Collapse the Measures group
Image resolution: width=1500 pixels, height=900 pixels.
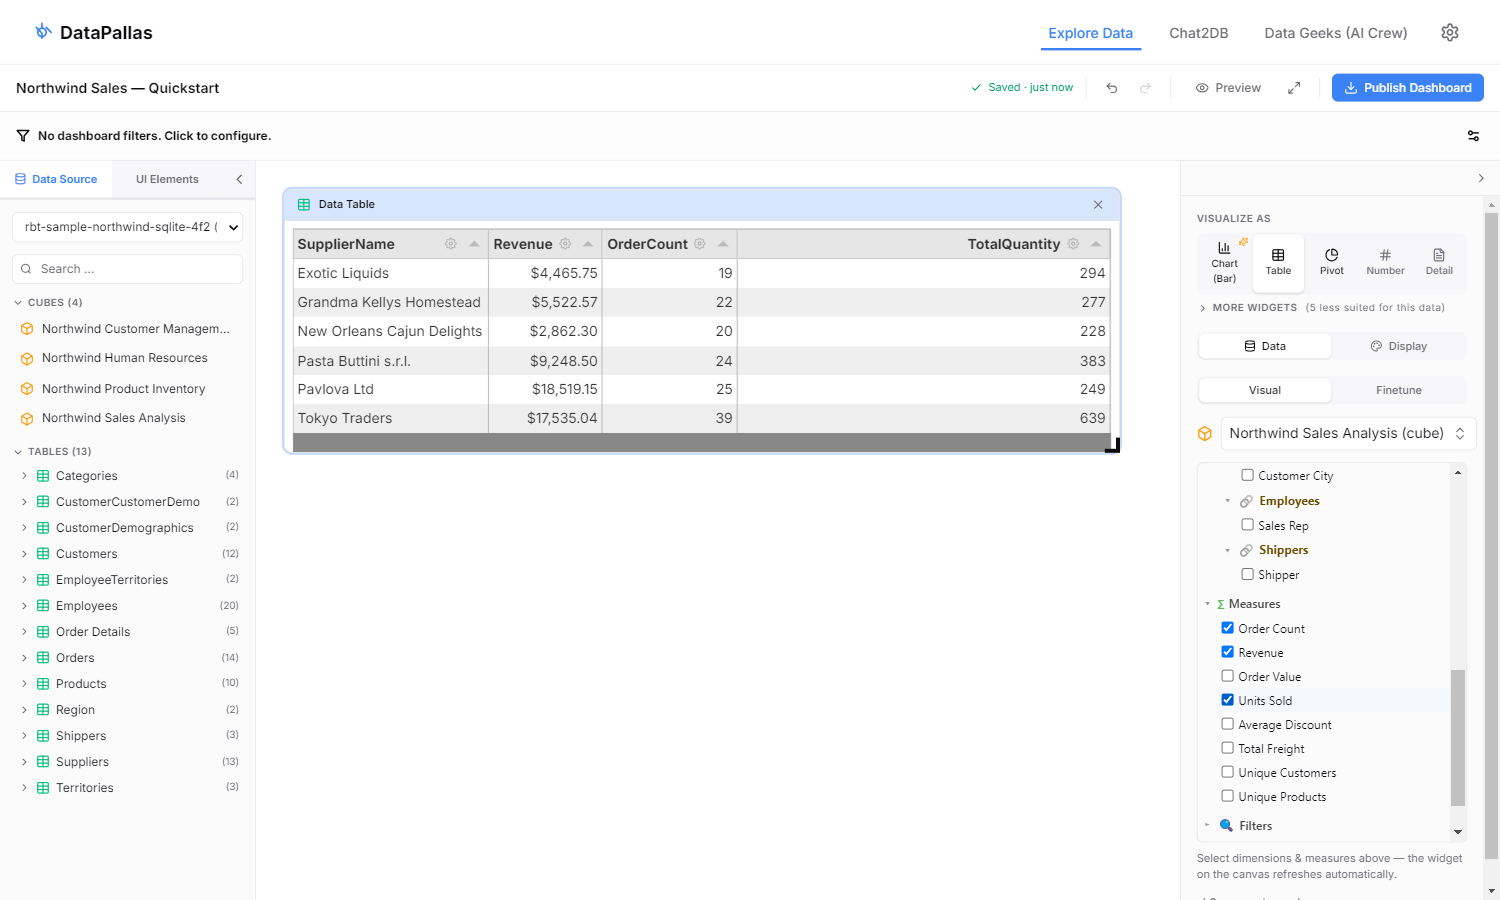[x=1207, y=604]
